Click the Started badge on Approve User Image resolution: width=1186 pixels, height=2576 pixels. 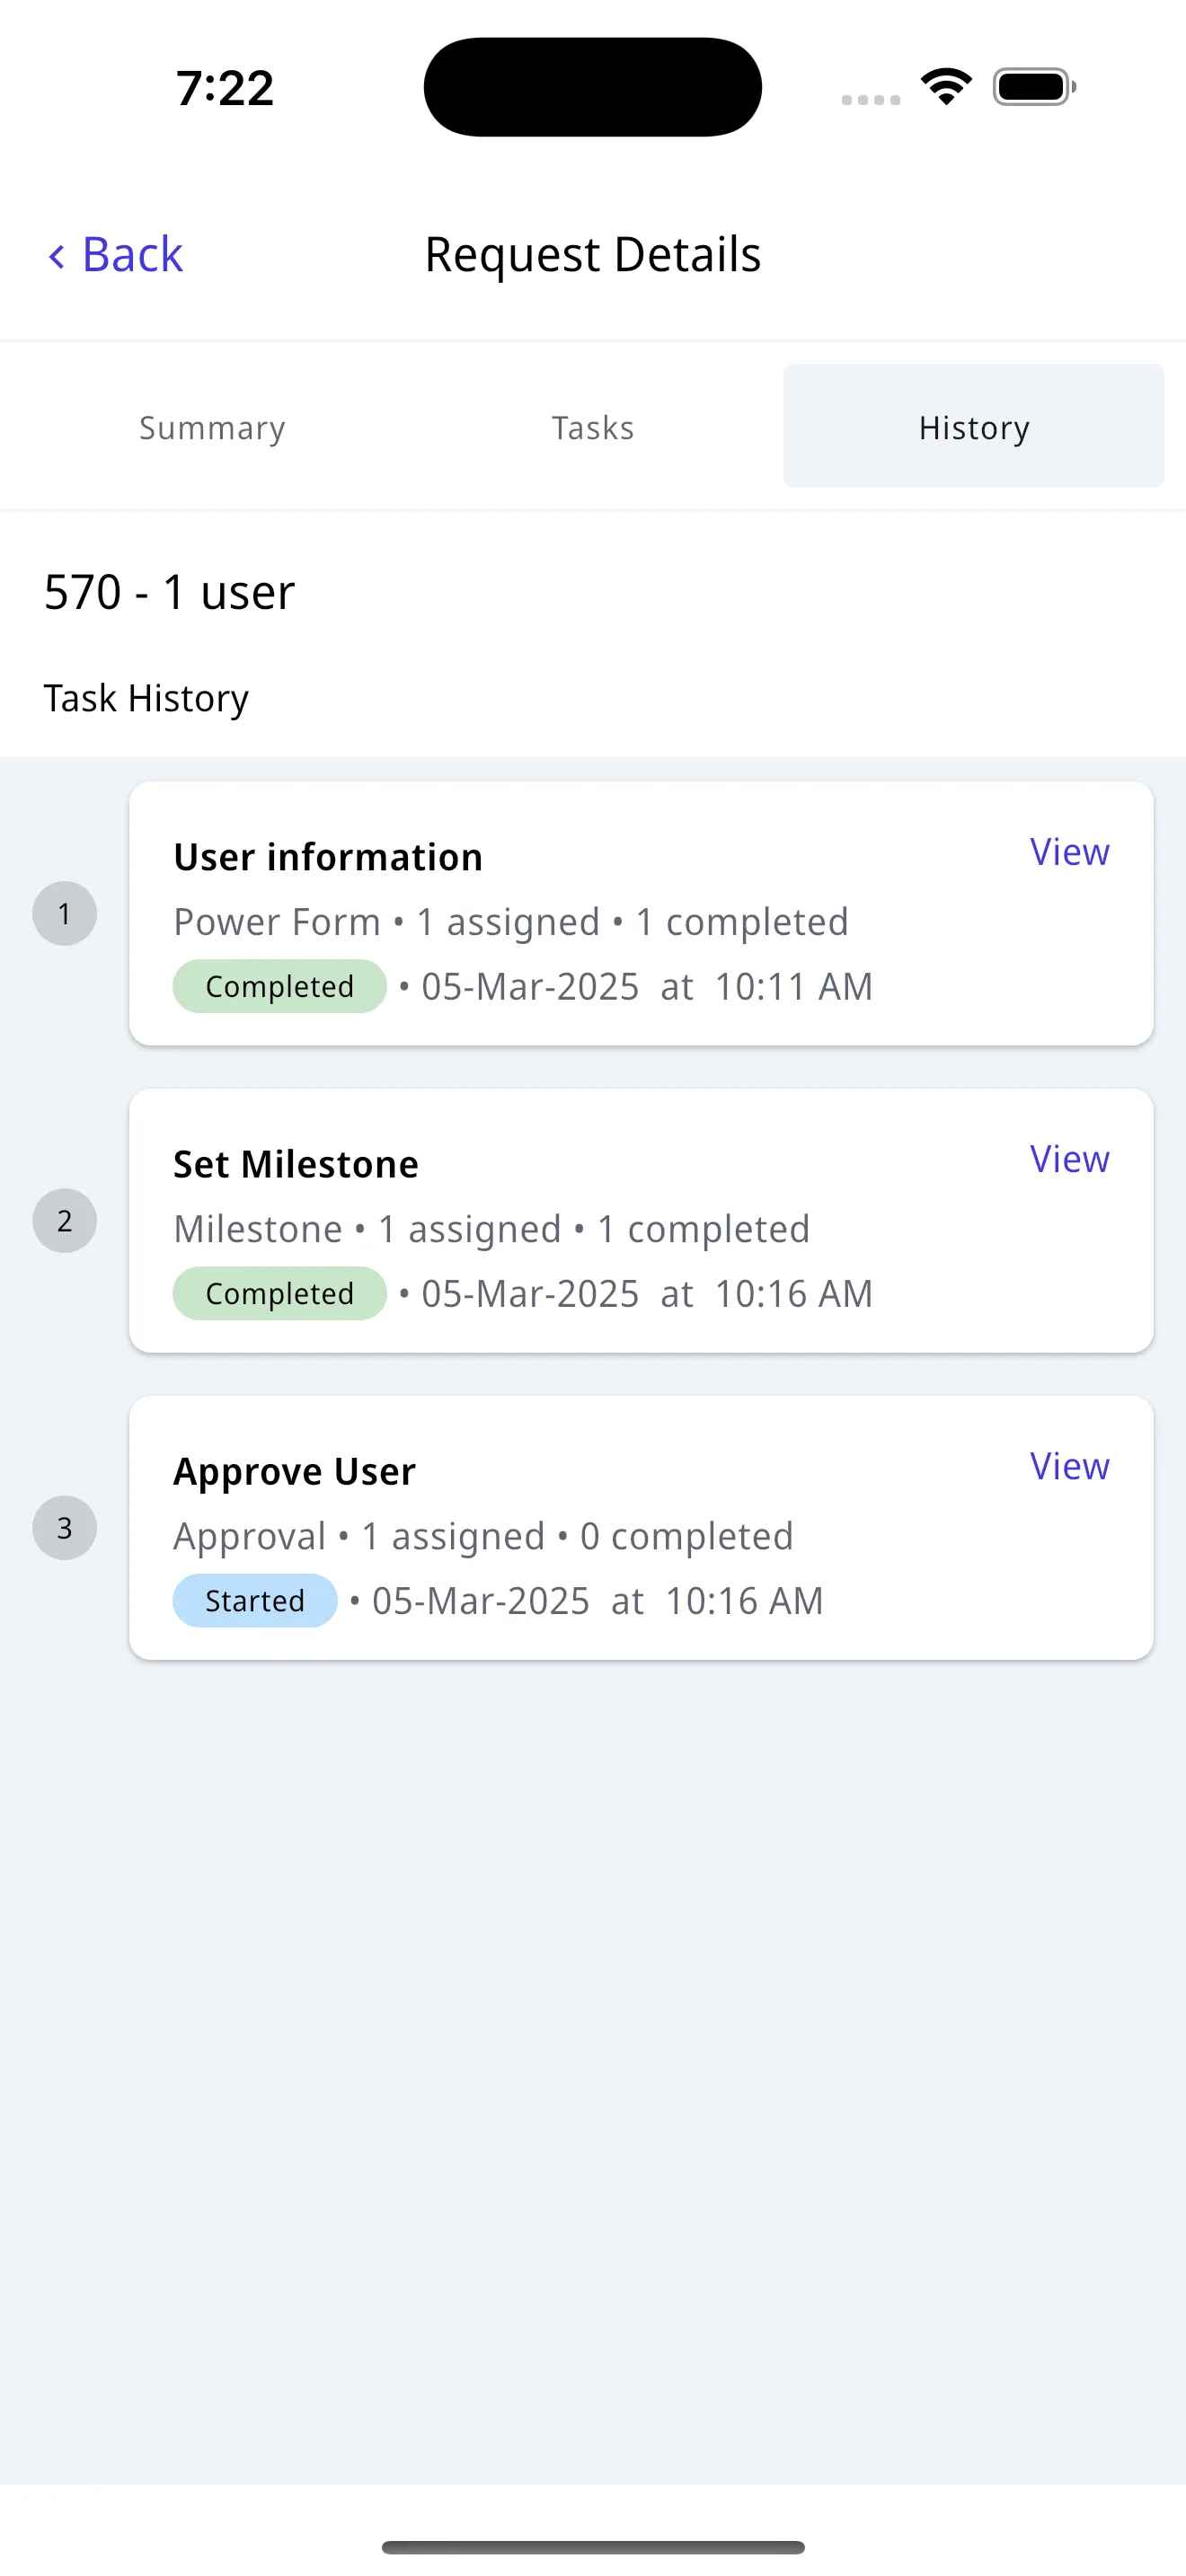tap(255, 1600)
